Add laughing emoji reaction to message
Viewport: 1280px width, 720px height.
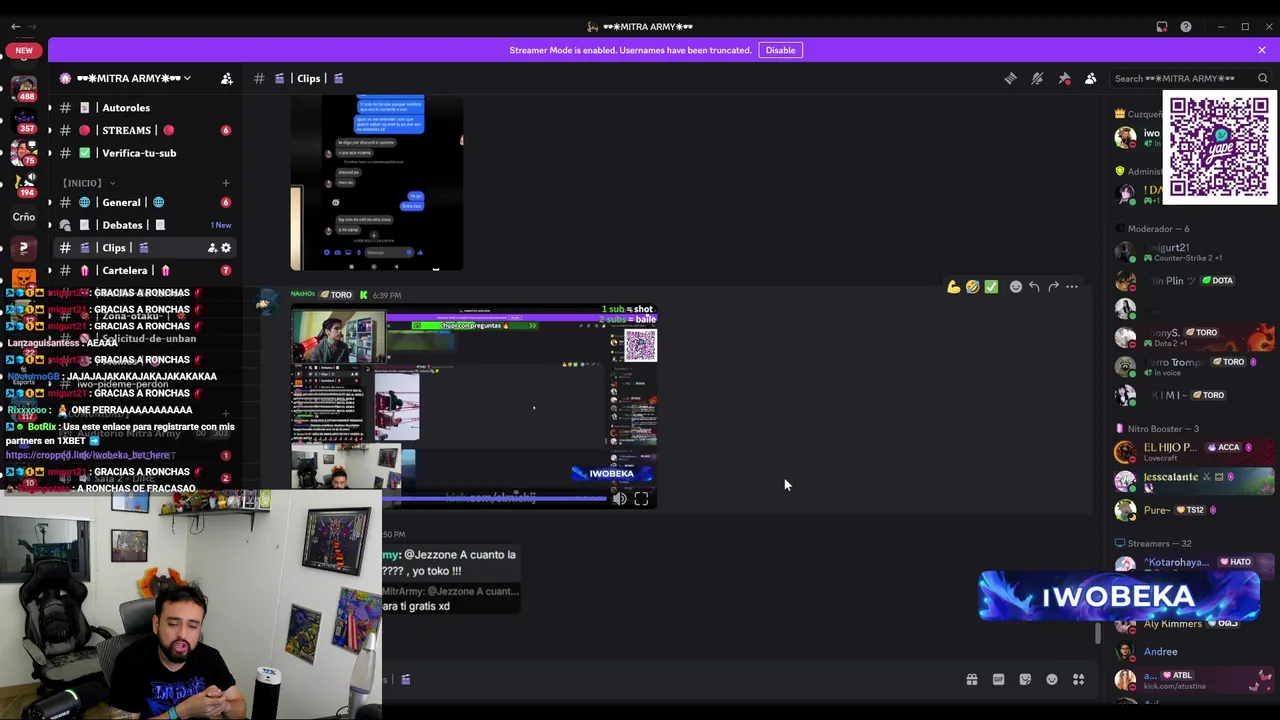972,287
